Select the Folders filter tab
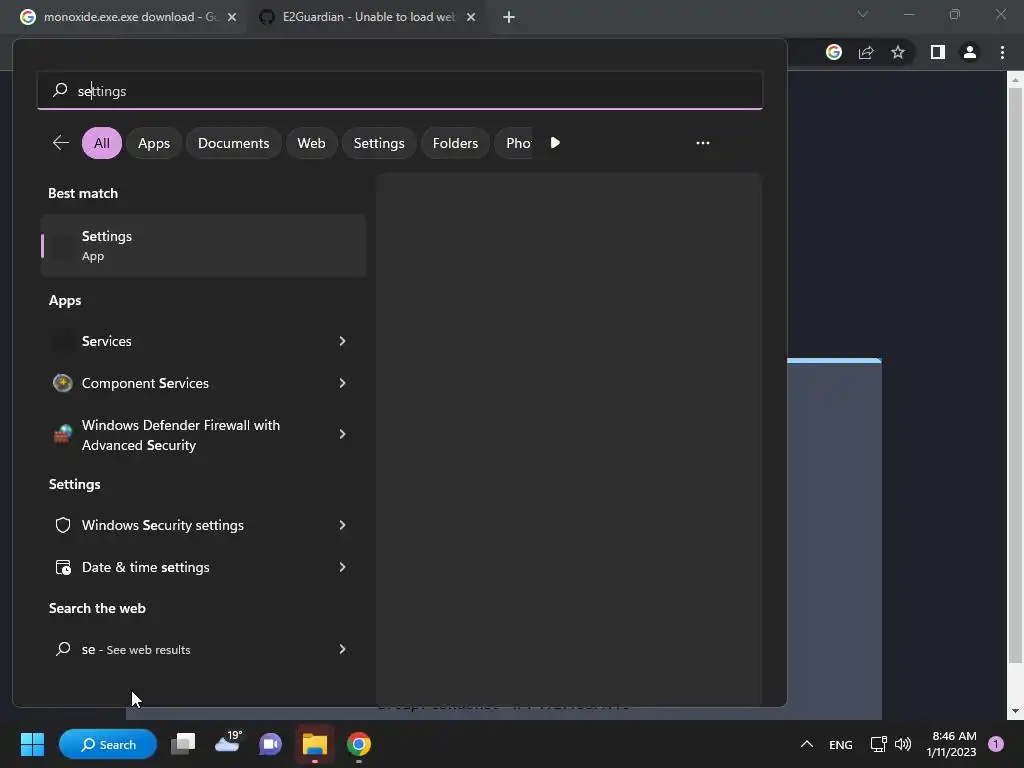The height and width of the screenshot is (768, 1024). (455, 143)
